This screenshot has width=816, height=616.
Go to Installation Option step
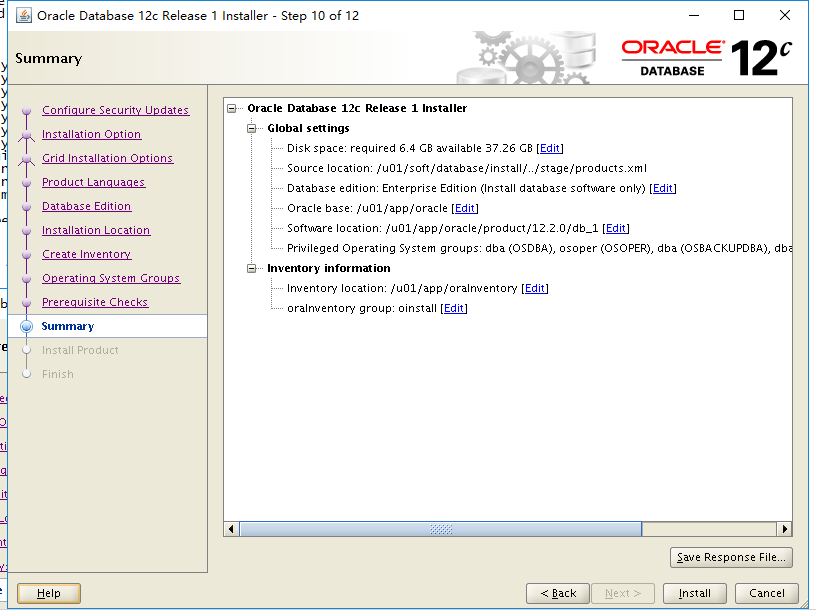tap(92, 134)
